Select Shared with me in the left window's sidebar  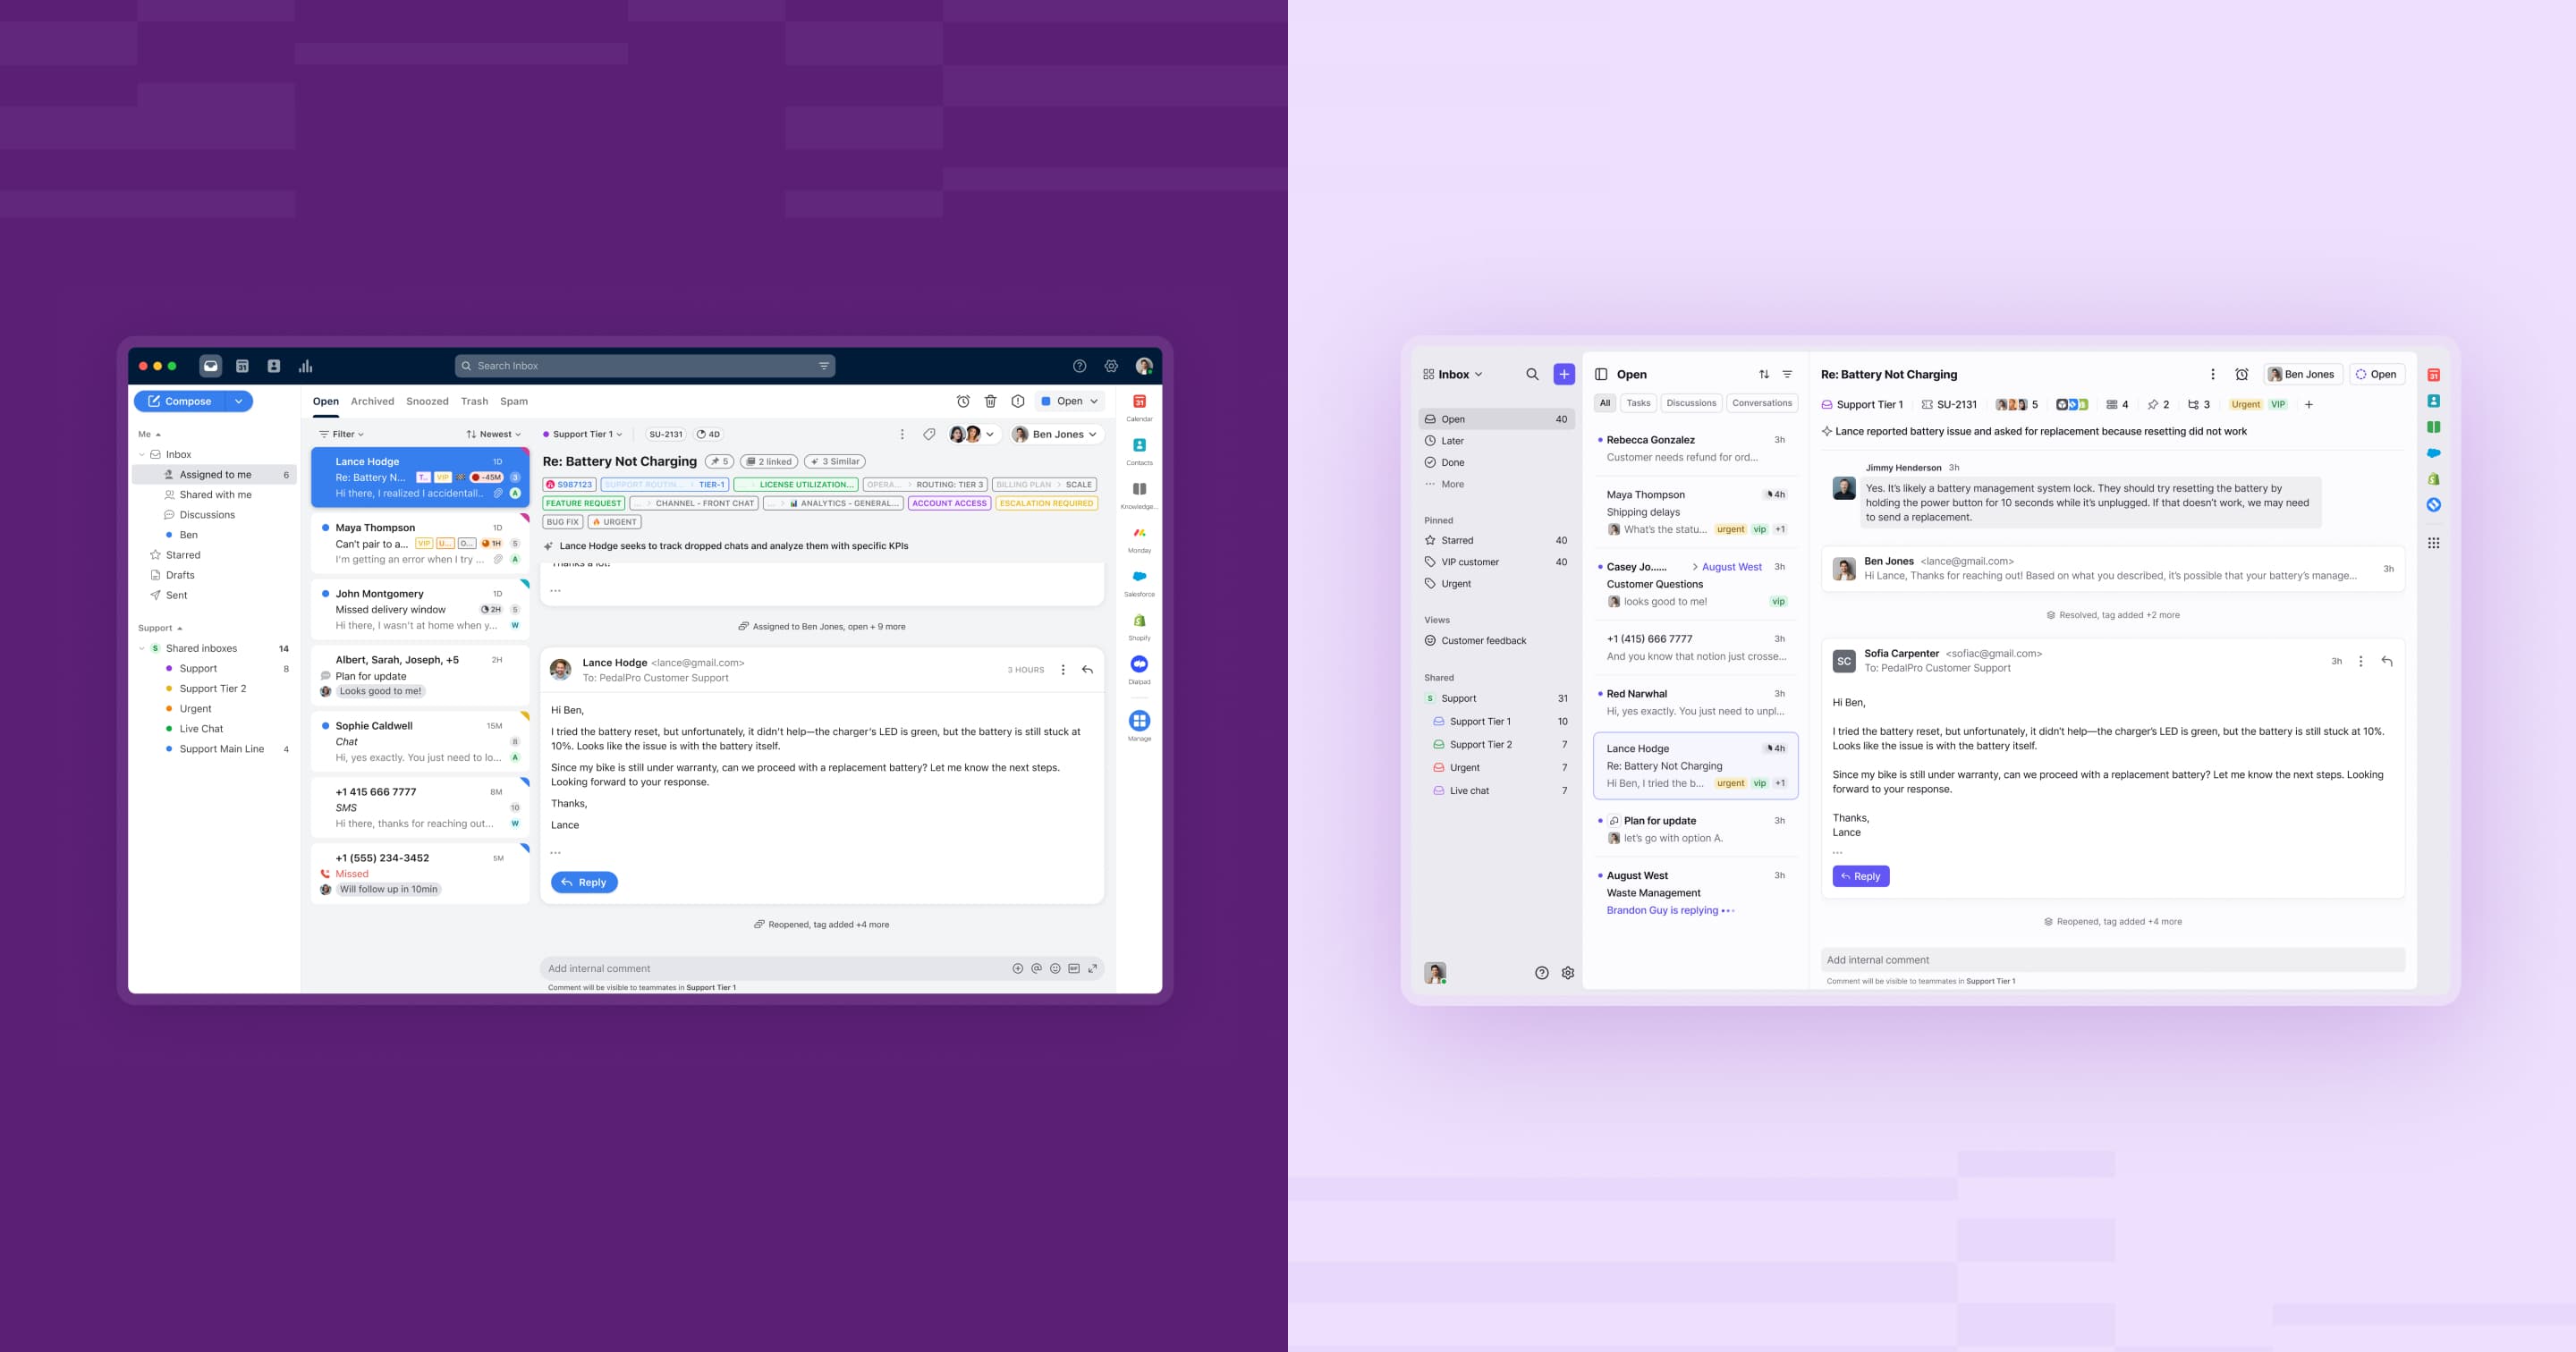[x=215, y=495]
